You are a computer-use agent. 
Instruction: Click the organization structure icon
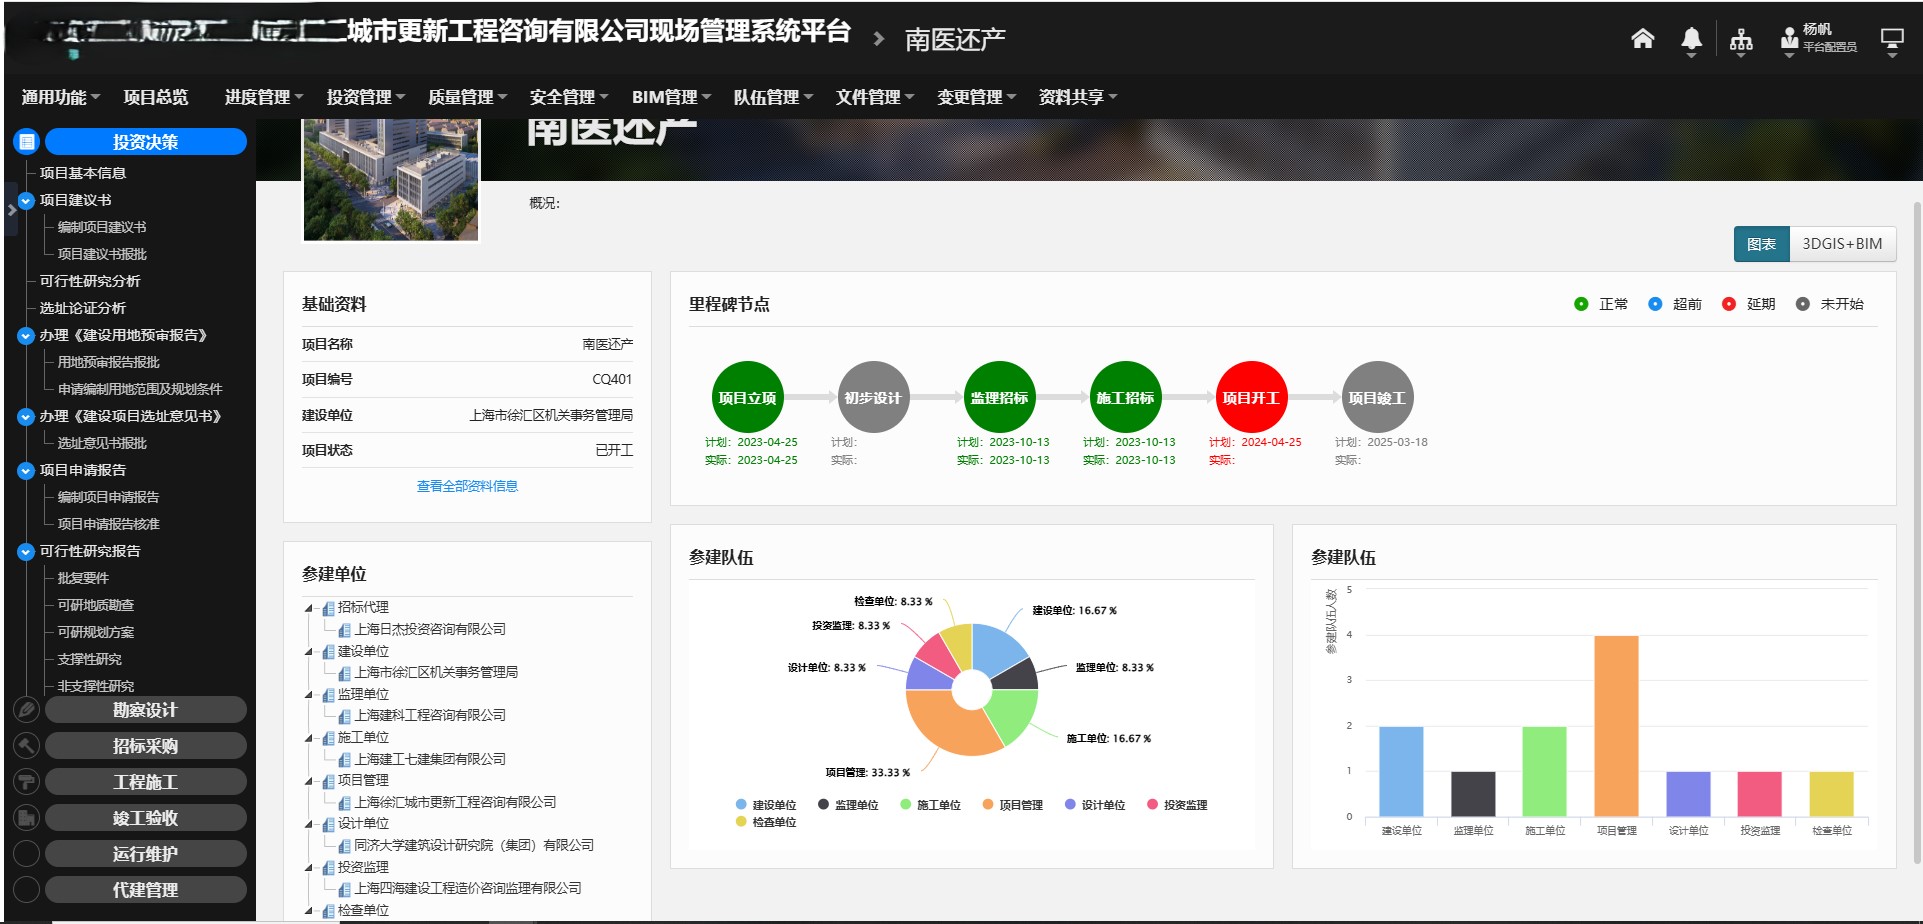click(x=1741, y=40)
